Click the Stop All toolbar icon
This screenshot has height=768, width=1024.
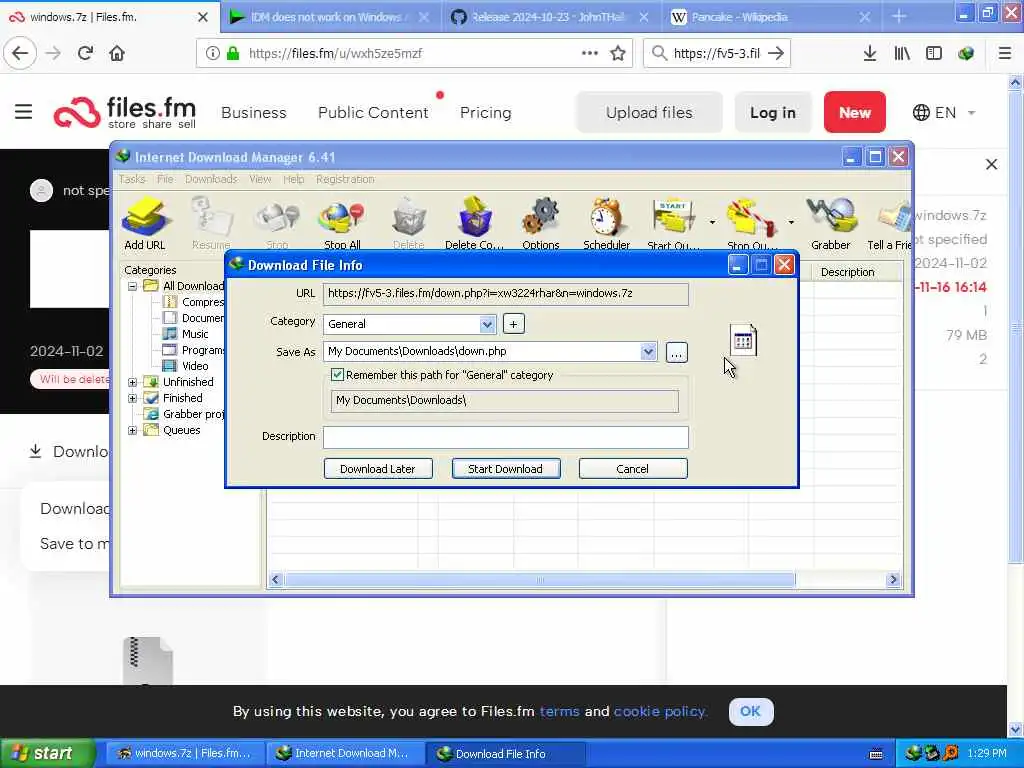(342, 224)
